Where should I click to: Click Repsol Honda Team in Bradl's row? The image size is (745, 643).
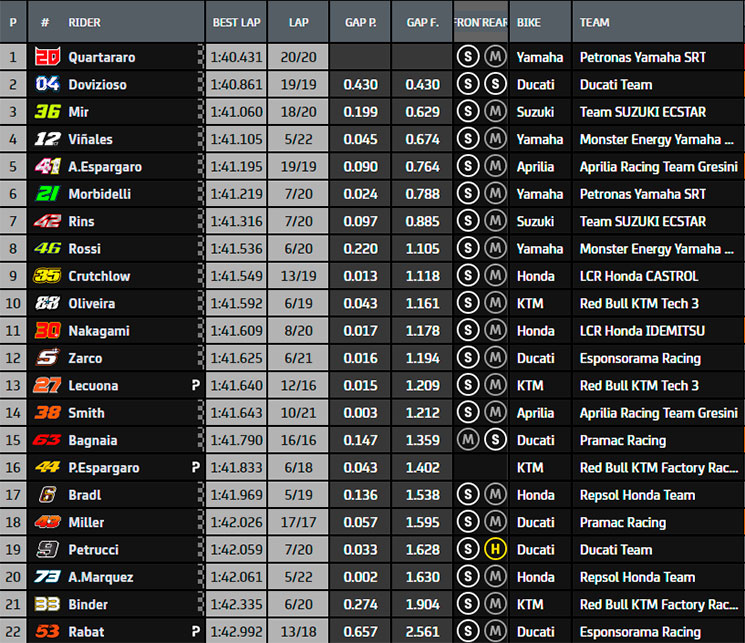click(x=637, y=495)
